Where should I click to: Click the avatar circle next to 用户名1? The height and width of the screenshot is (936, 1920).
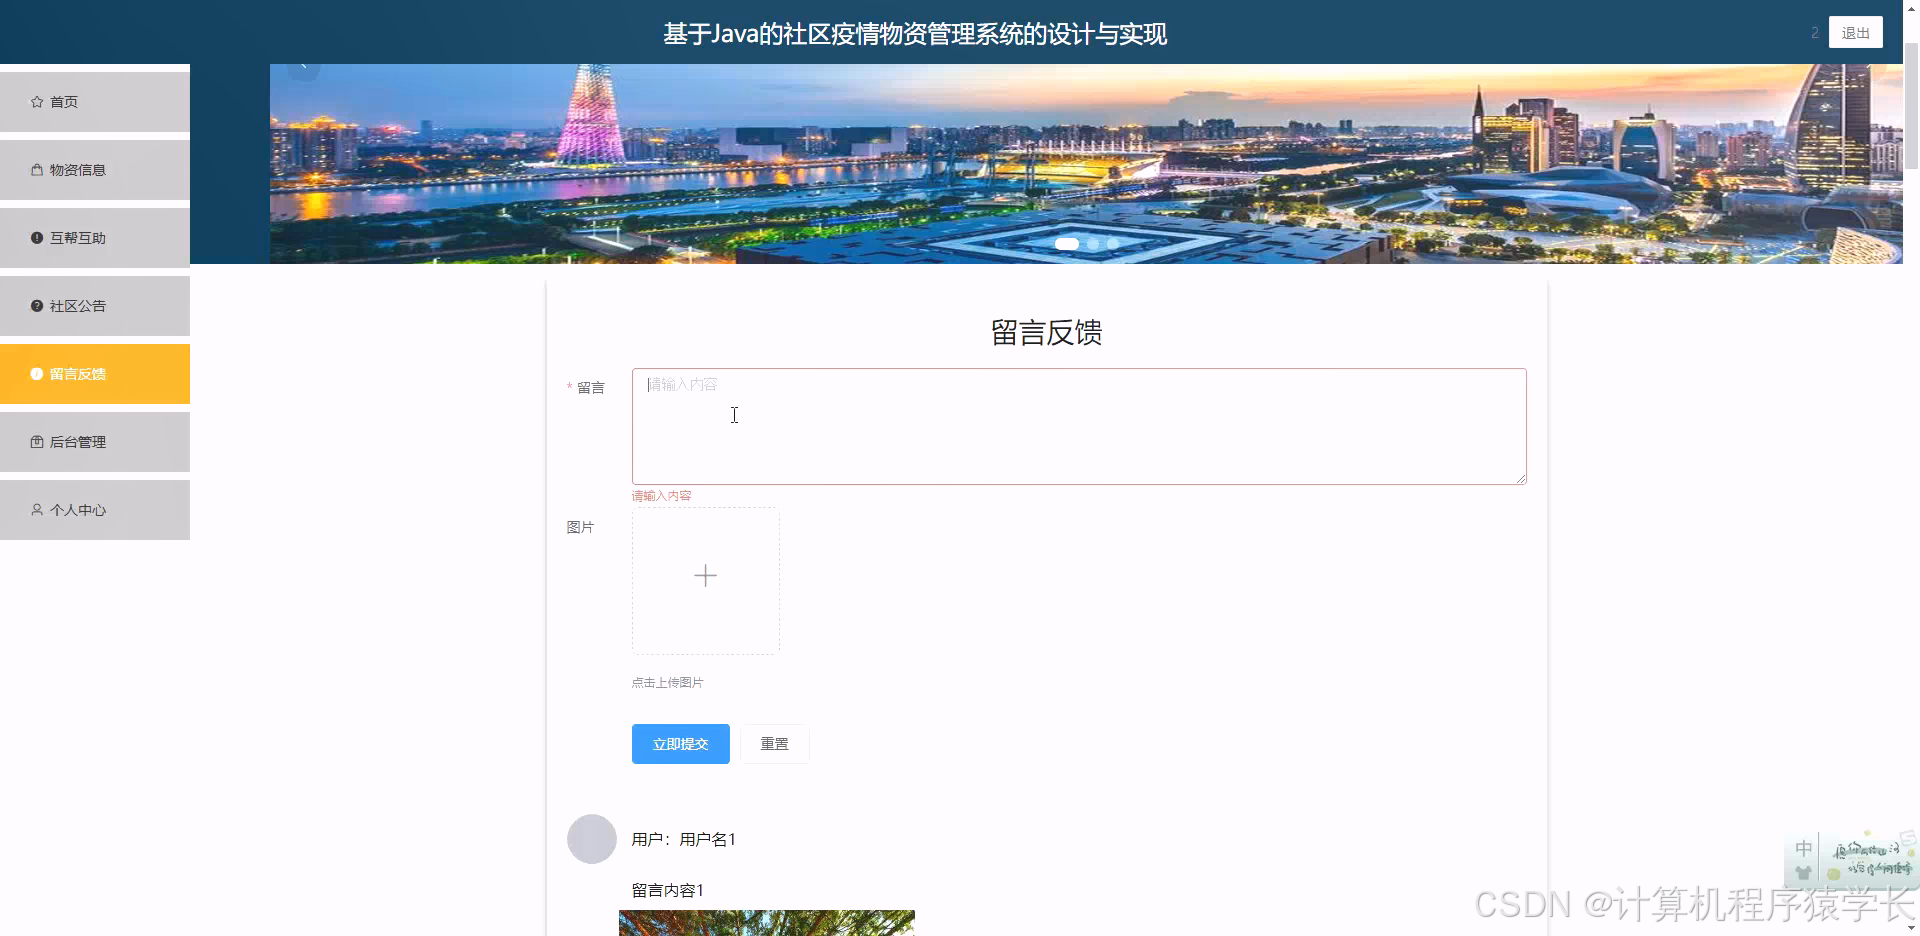(591, 839)
